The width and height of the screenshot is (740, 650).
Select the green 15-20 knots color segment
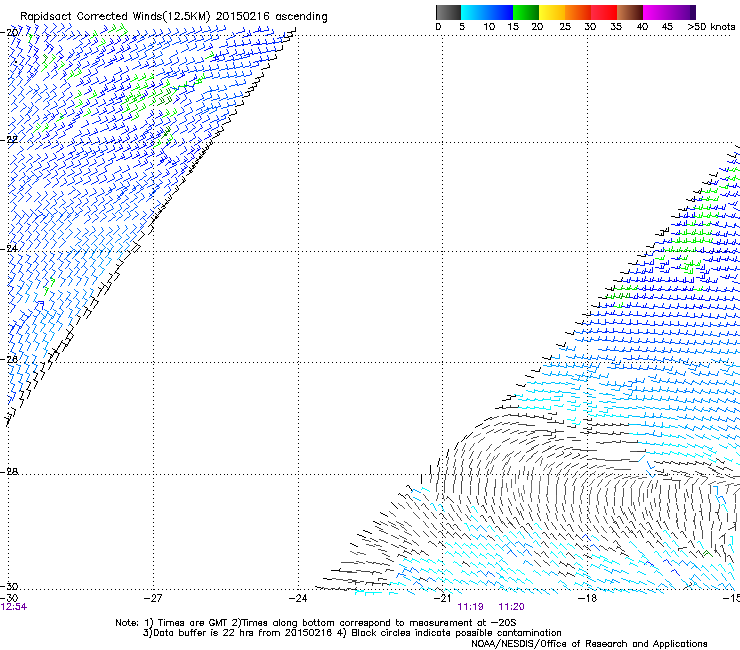coord(526,12)
